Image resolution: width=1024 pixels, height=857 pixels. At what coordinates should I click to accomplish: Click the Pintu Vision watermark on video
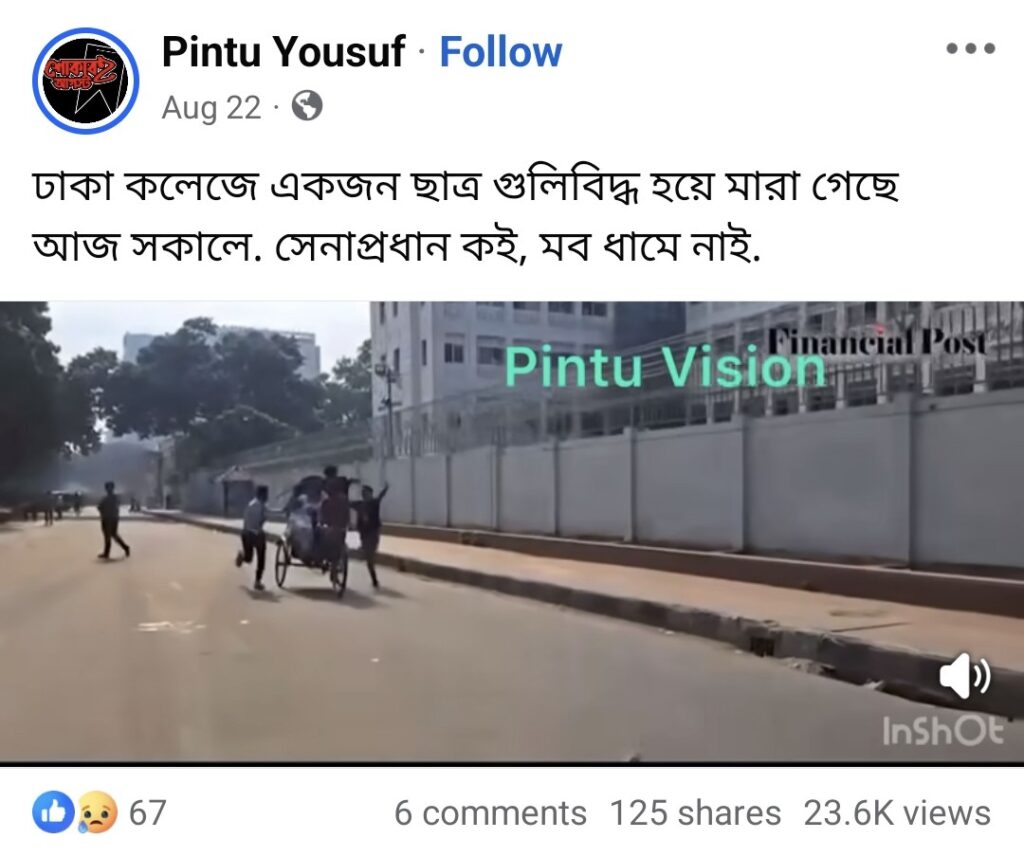[x=665, y=366]
